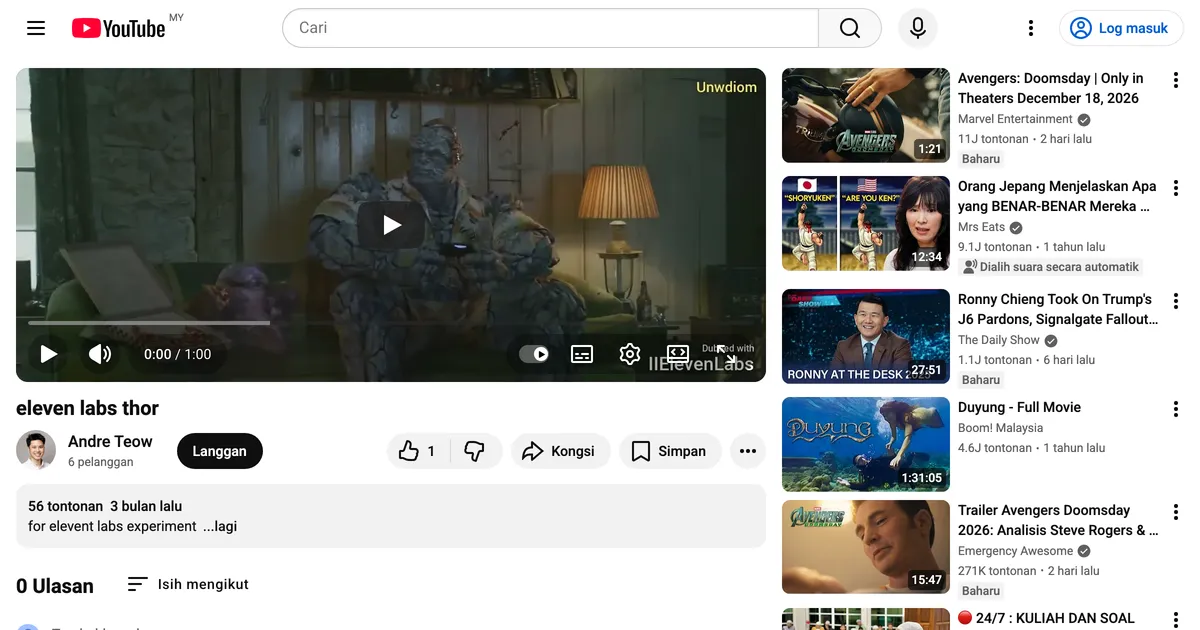Viewport: 1200px width, 630px height.
Task: Click the Langgan subscribe button
Action: tap(219, 451)
